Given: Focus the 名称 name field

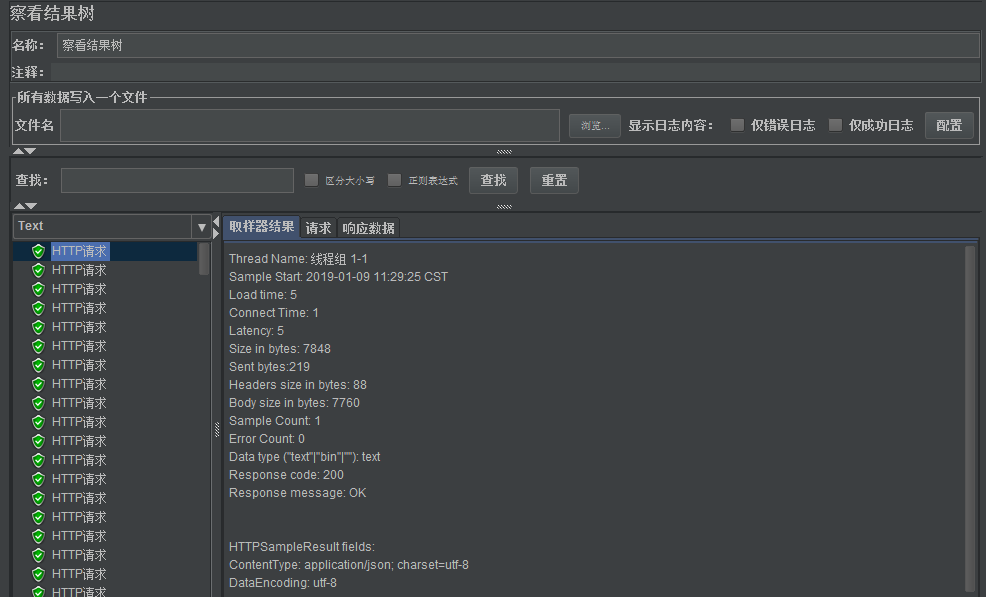Looking at the screenshot, I should [x=518, y=45].
